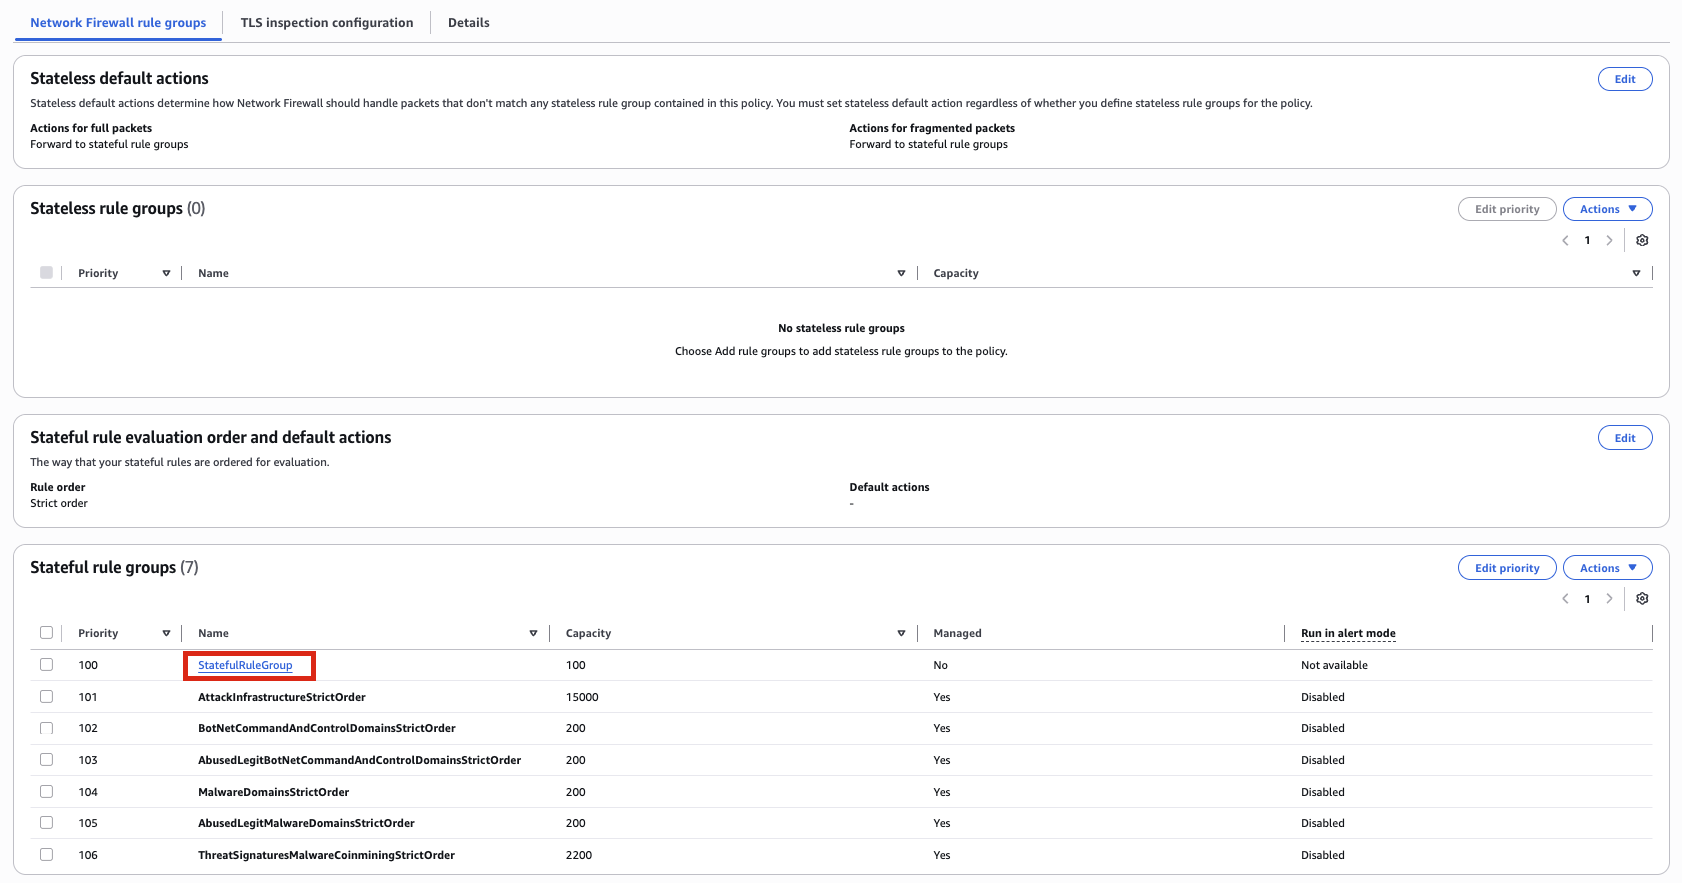Go to next page in stateful rule groups
This screenshot has height=883, width=1682.
pos(1609,599)
